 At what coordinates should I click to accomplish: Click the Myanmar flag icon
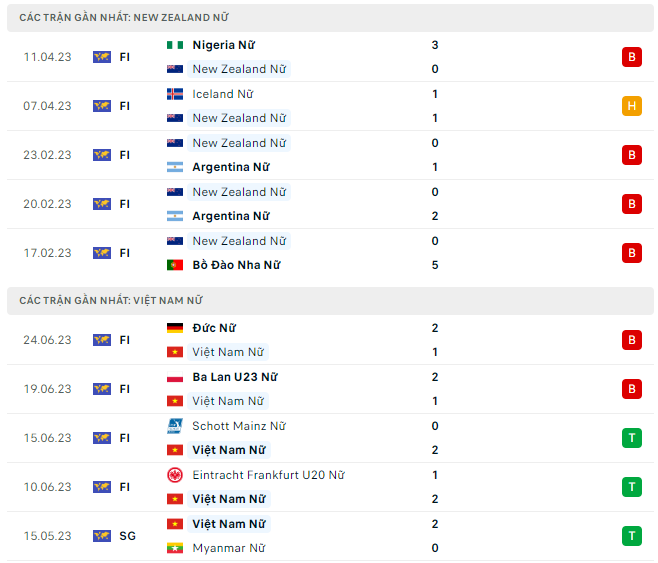point(175,548)
